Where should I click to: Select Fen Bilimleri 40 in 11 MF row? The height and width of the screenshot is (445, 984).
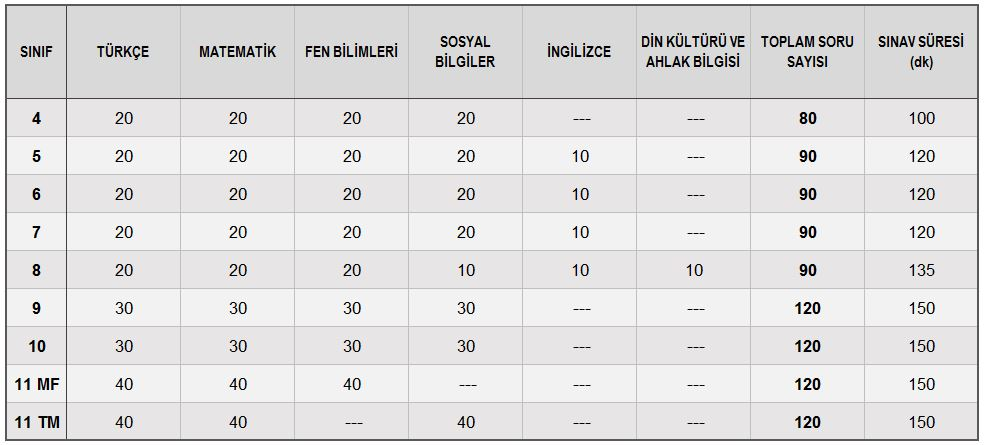pos(351,384)
